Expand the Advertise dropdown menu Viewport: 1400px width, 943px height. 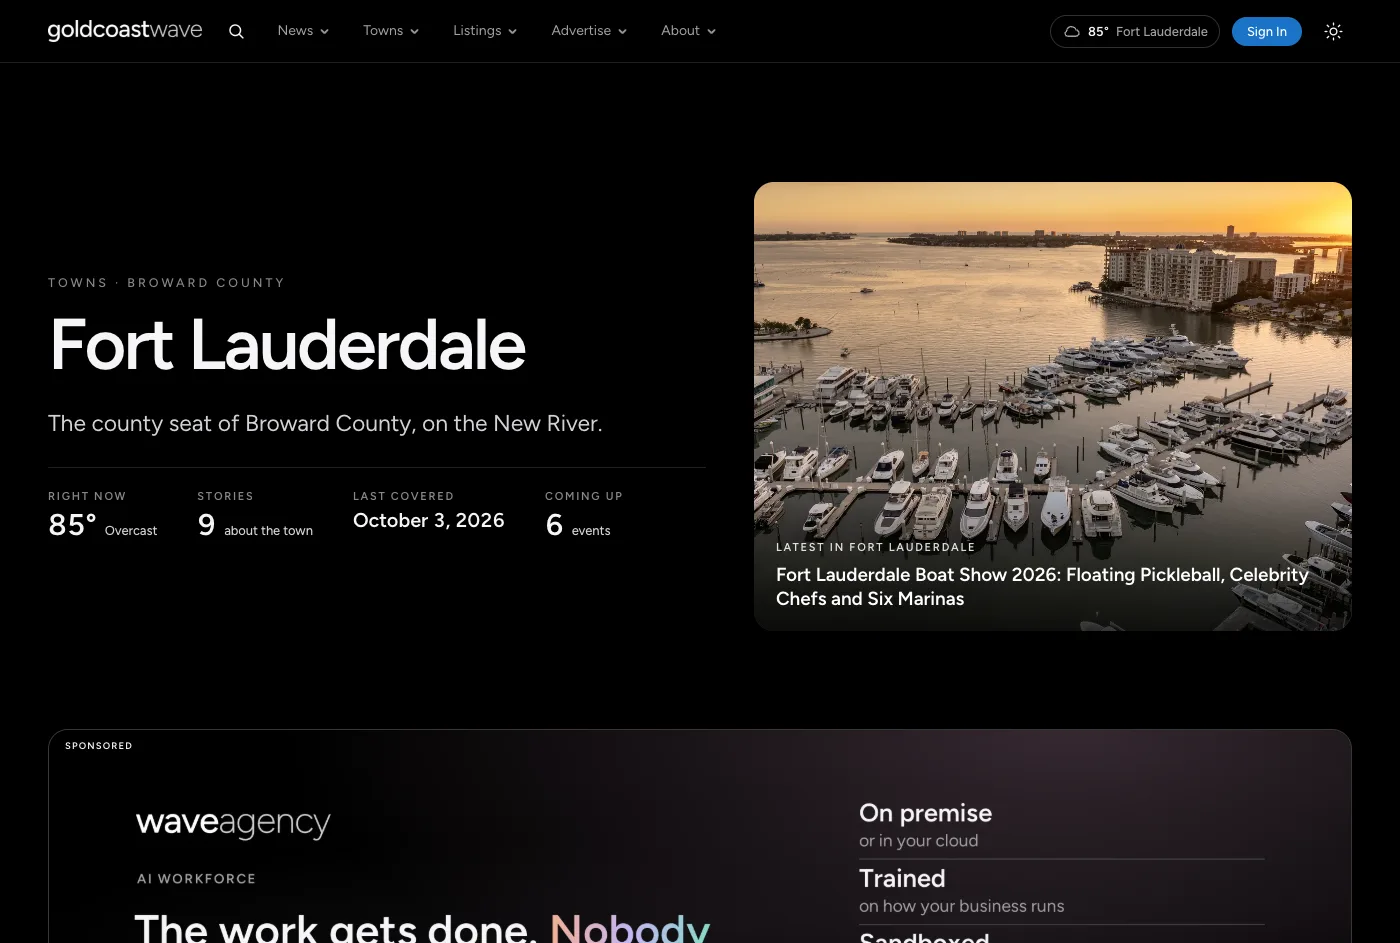coord(589,31)
